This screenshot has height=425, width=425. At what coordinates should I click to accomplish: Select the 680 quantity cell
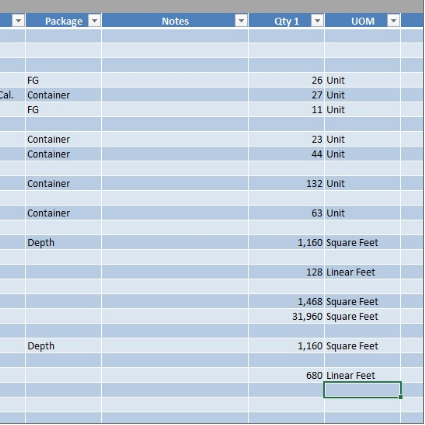[286, 375]
